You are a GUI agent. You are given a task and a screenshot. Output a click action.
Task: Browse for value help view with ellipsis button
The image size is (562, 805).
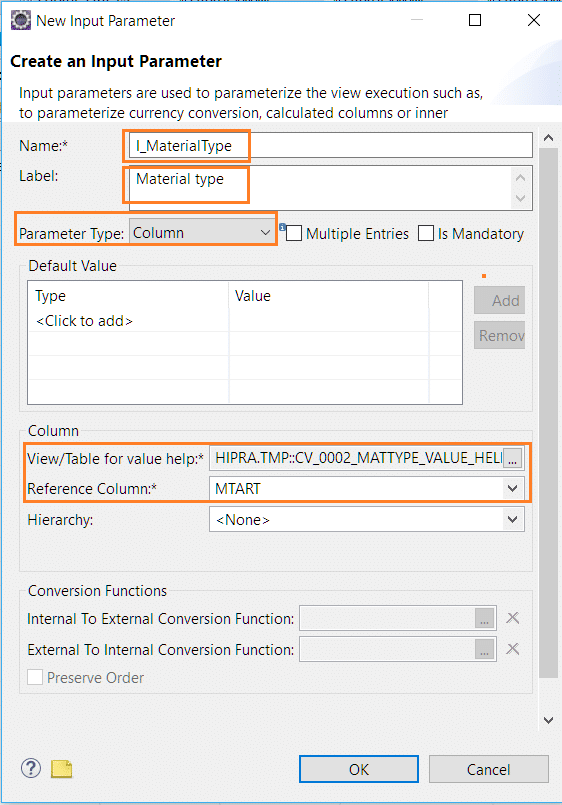click(x=512, y=458)
